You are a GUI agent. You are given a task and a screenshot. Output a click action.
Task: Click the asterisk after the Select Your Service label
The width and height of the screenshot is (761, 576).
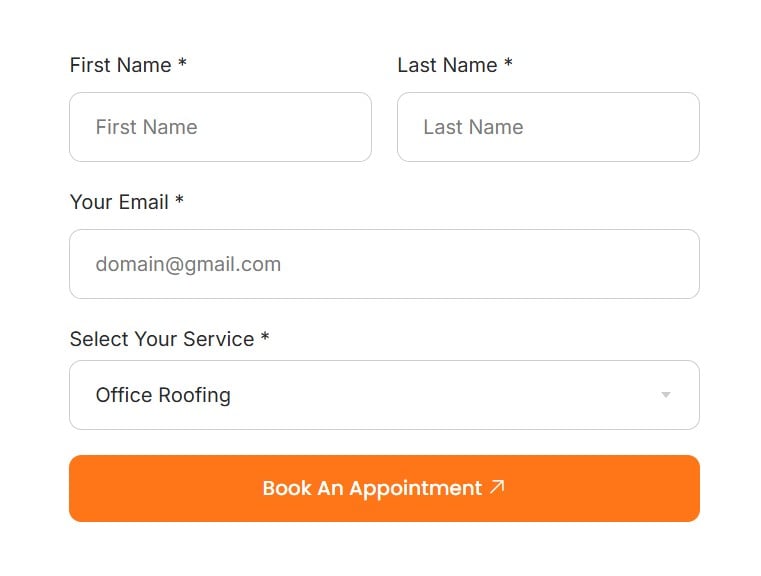[265, 336]
